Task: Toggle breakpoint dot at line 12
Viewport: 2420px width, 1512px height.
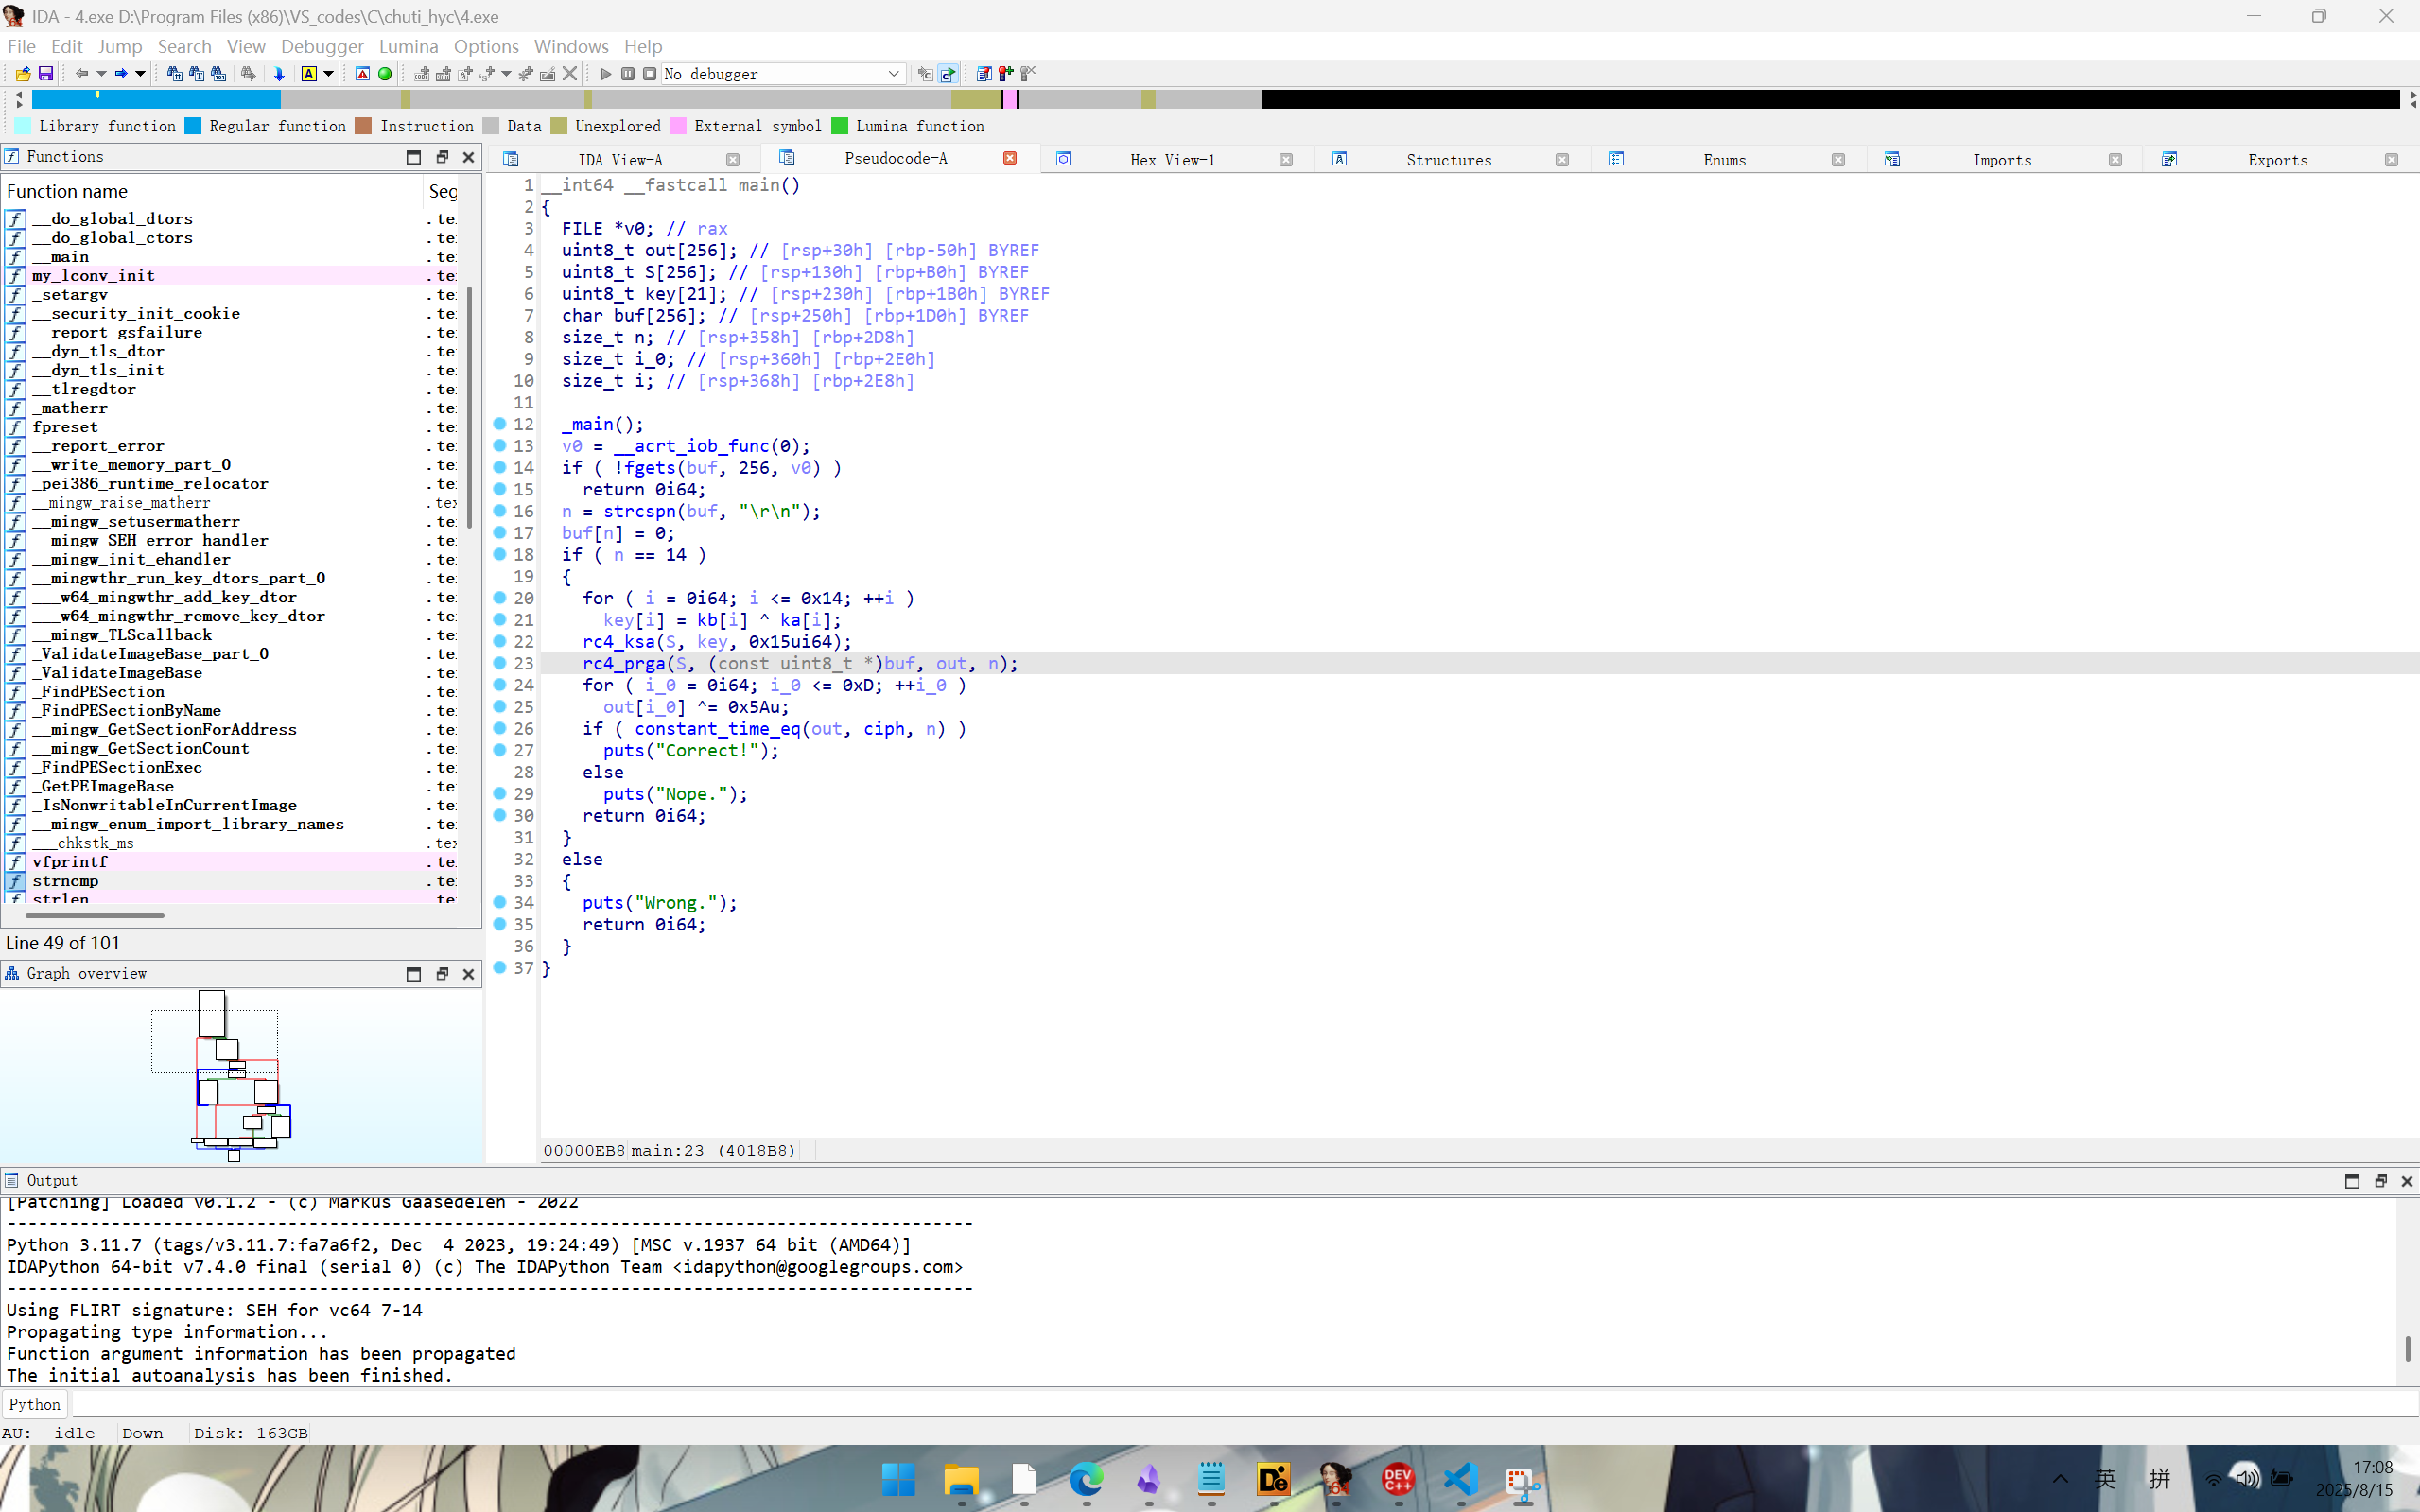Action: [x=500, y=424]
